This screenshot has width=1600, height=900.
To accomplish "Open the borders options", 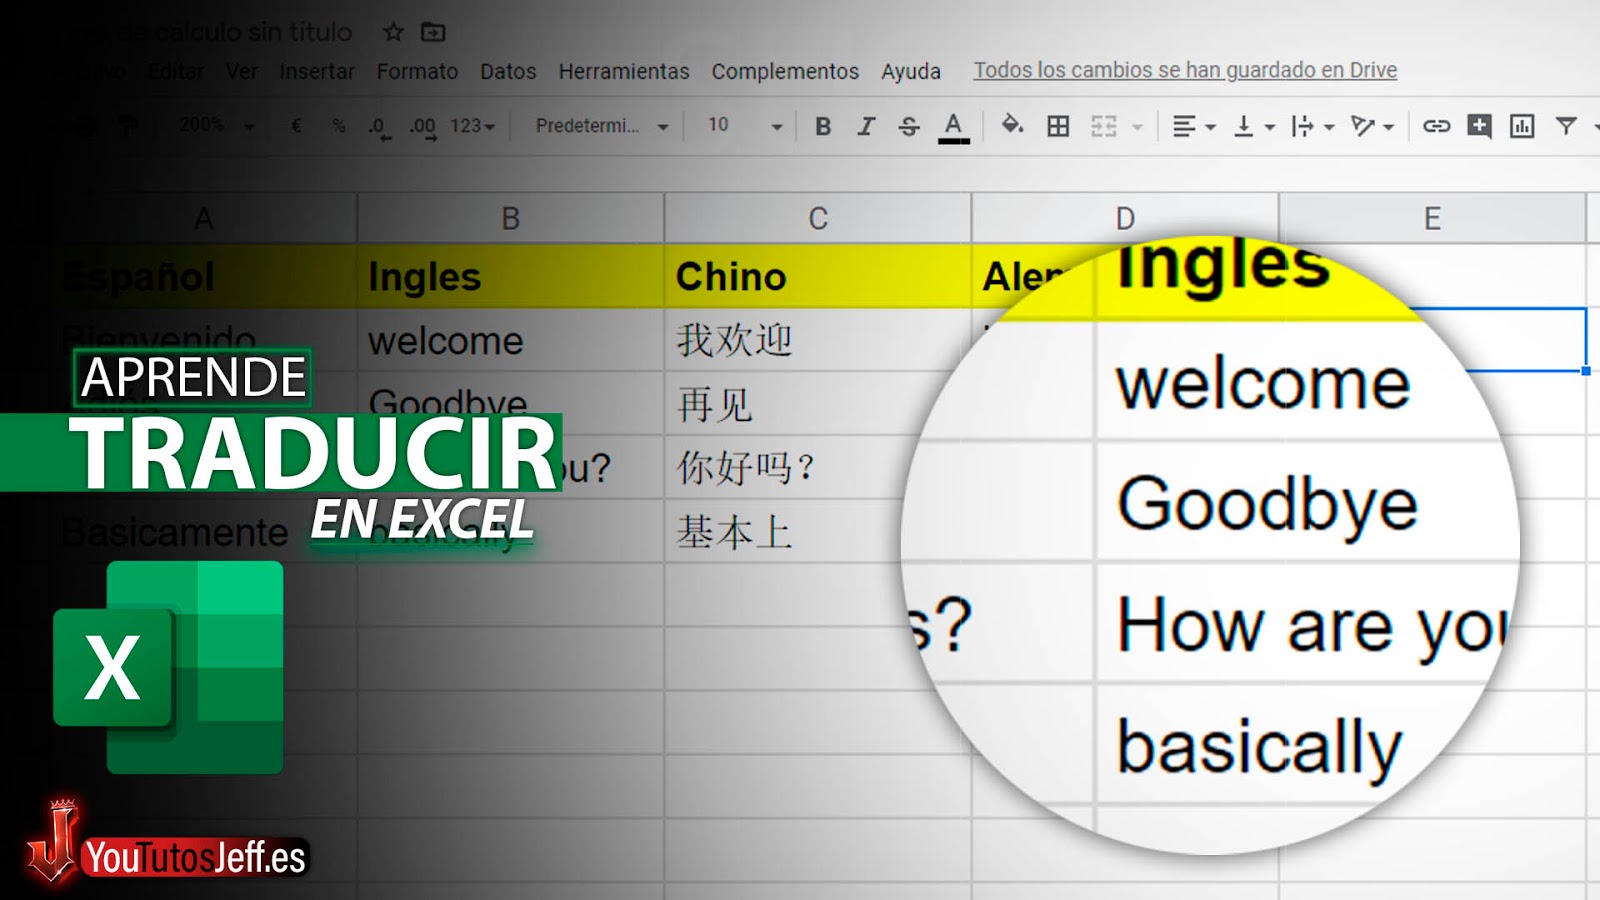I will [x=1057, y=126].
